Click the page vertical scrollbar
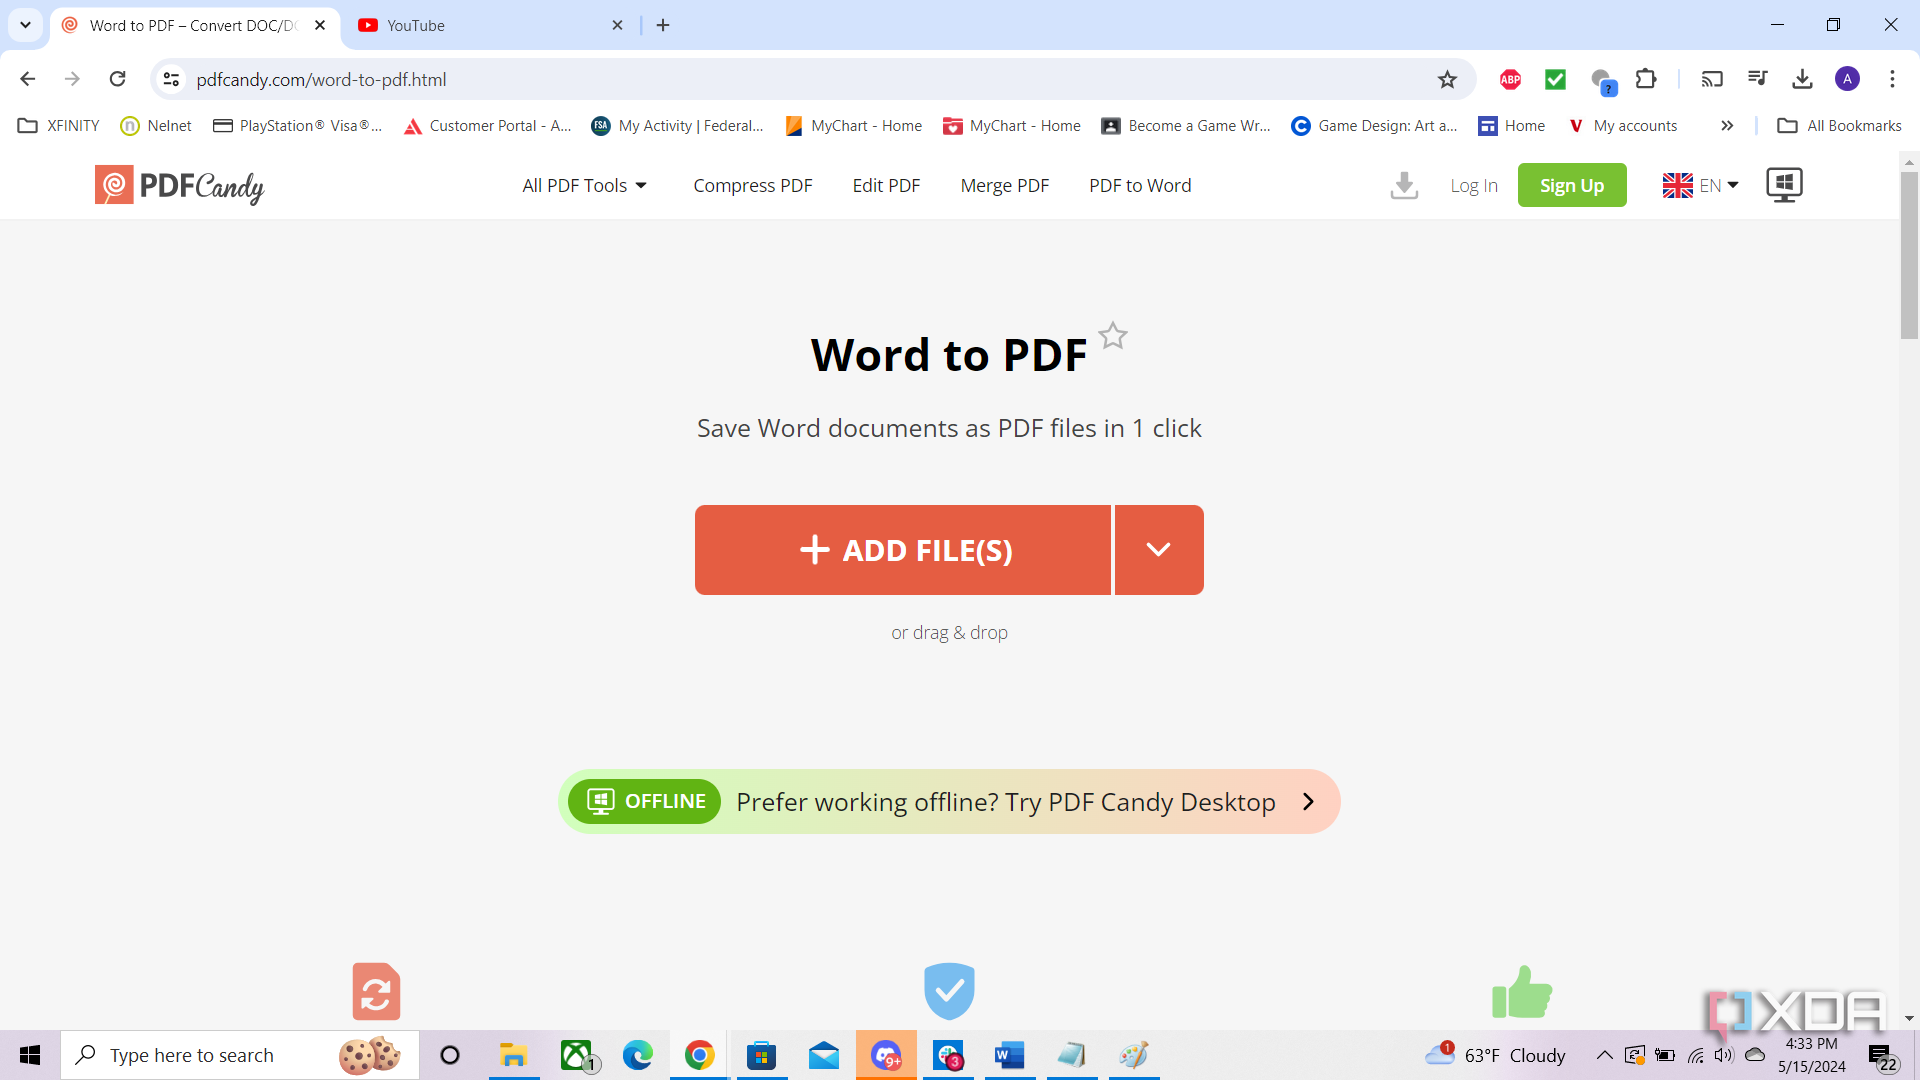 [1909, 255]
